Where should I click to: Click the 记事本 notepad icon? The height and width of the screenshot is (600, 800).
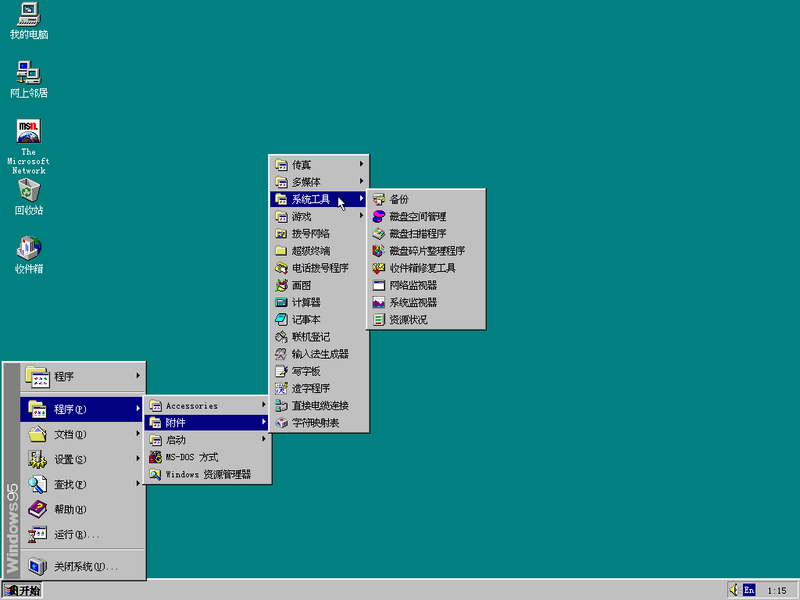click(x=281, y=319)
